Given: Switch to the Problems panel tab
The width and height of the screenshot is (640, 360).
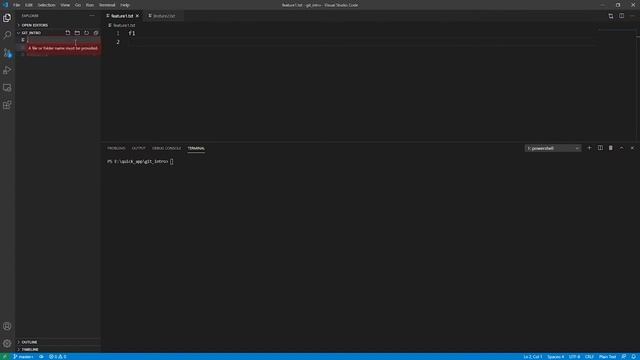Looking at the screenshot, I should tap(116, 148).
